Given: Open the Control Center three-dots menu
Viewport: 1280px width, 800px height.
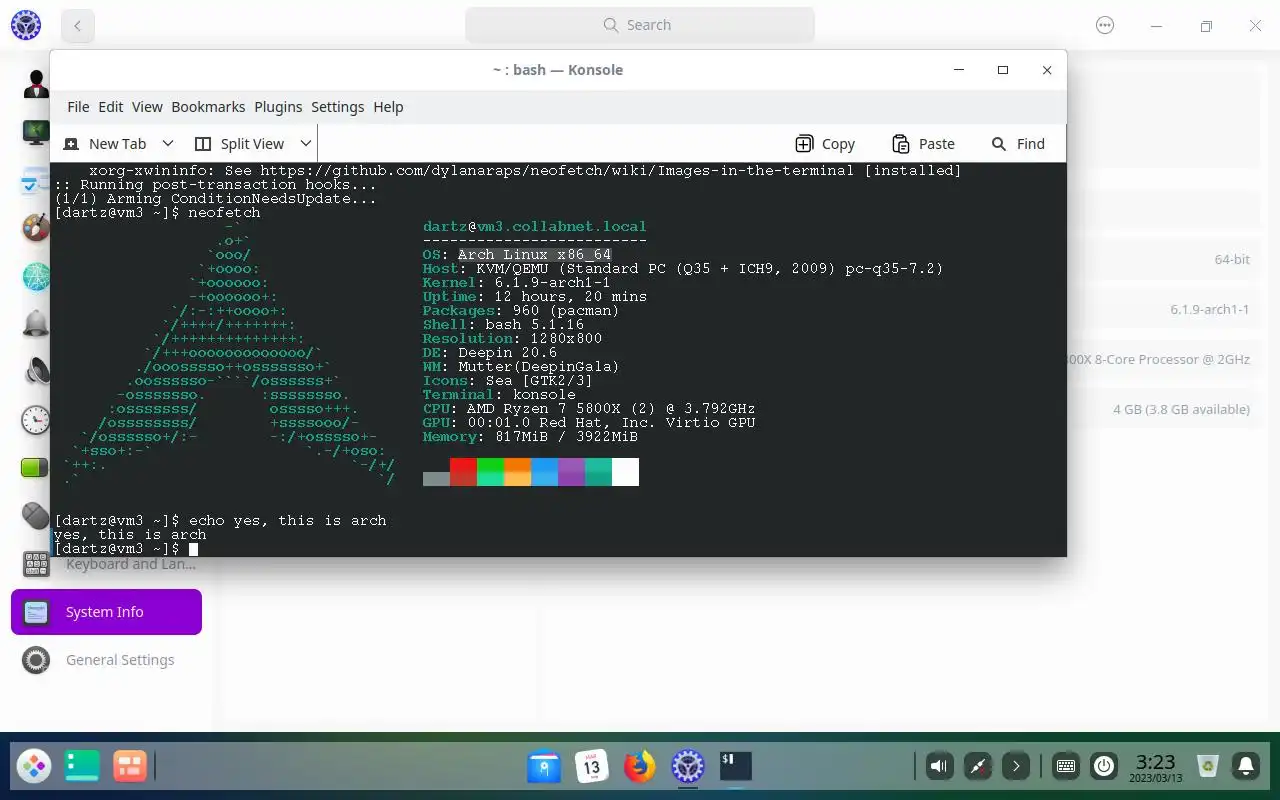Looking at the screenshot, I should [1105, 26].
